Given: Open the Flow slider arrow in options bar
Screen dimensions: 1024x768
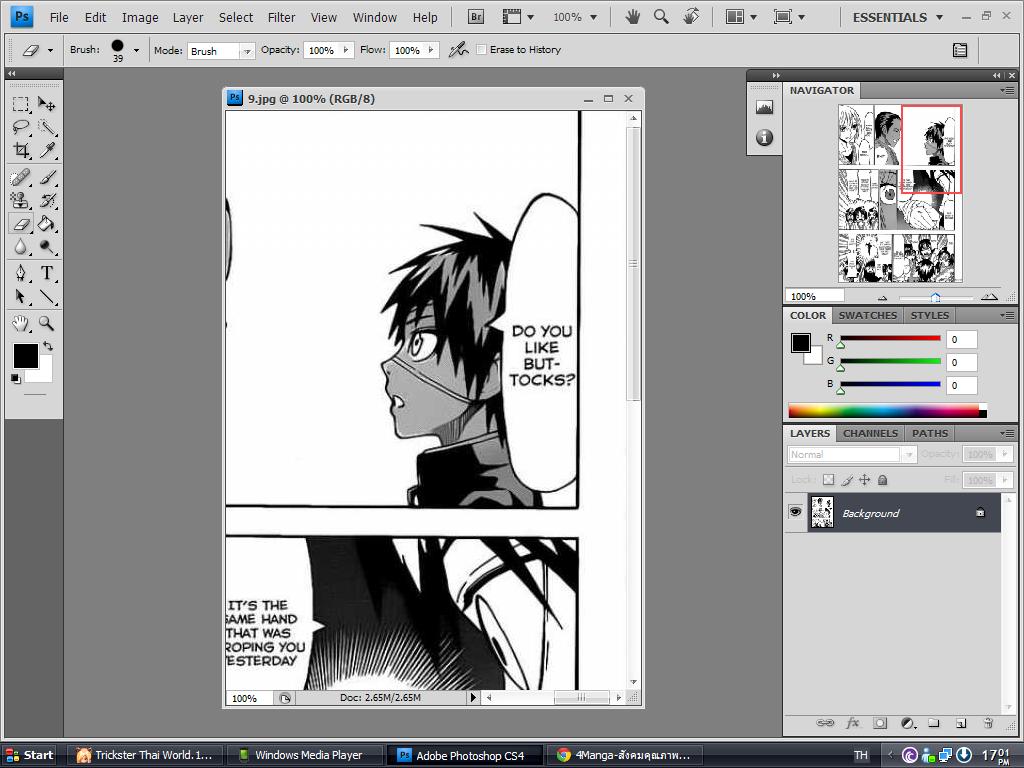Looking at the screenshot, I should point(431,50).
